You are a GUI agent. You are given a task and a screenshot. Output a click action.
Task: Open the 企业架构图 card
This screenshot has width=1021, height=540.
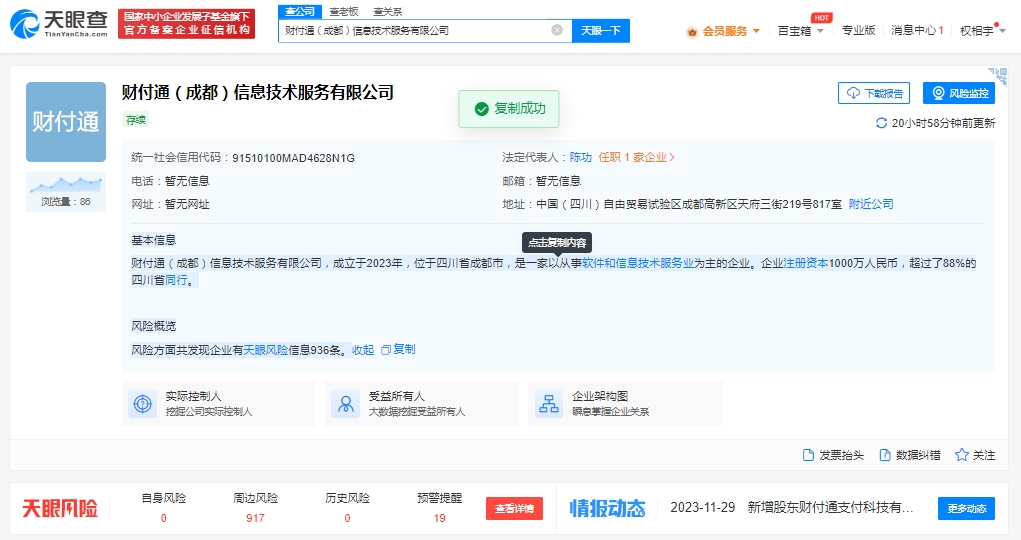coord(625,404)
